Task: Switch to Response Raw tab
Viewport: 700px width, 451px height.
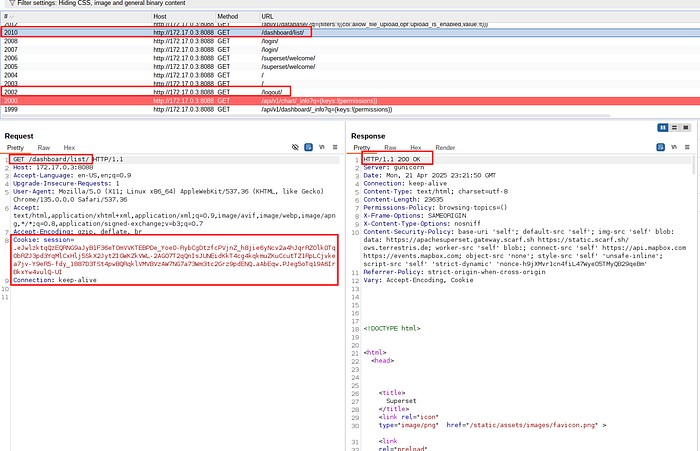Action: (390, 148)
